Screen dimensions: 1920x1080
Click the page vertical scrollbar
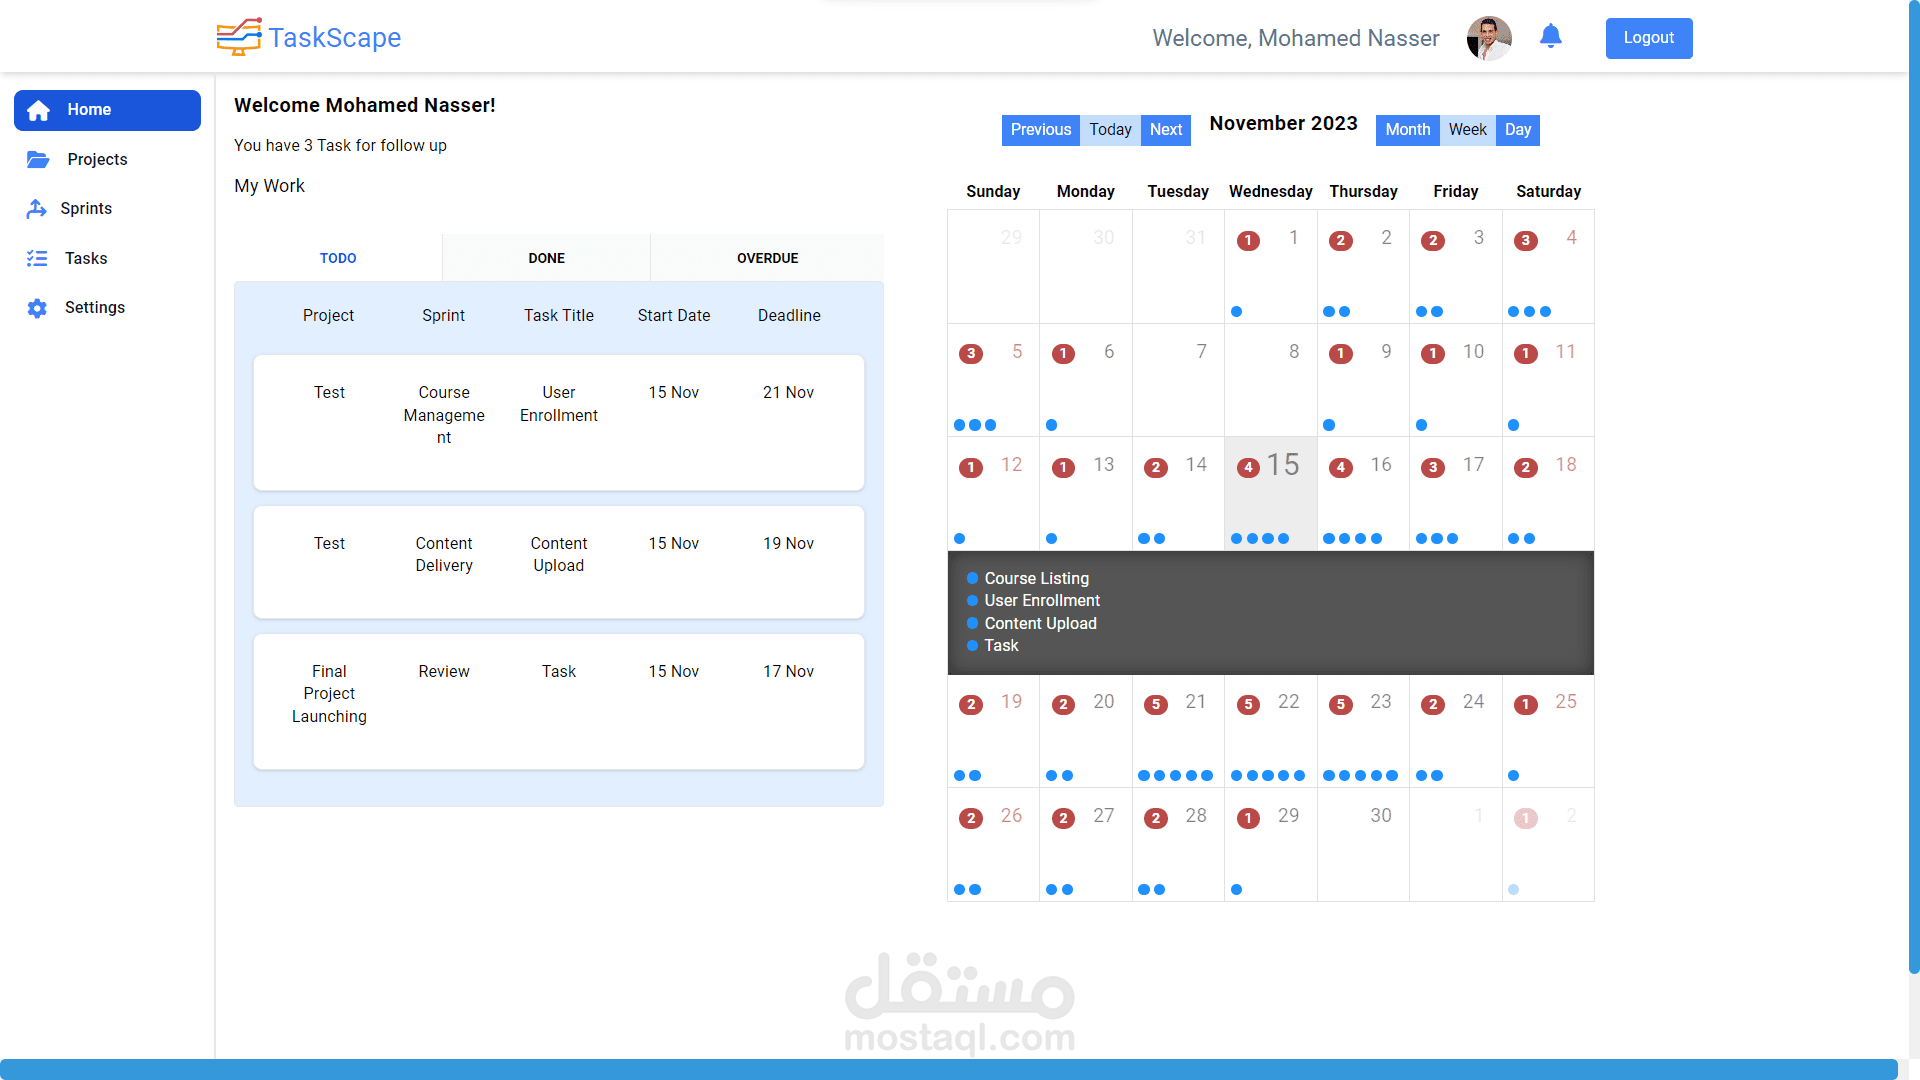(x=1913, y=500)
